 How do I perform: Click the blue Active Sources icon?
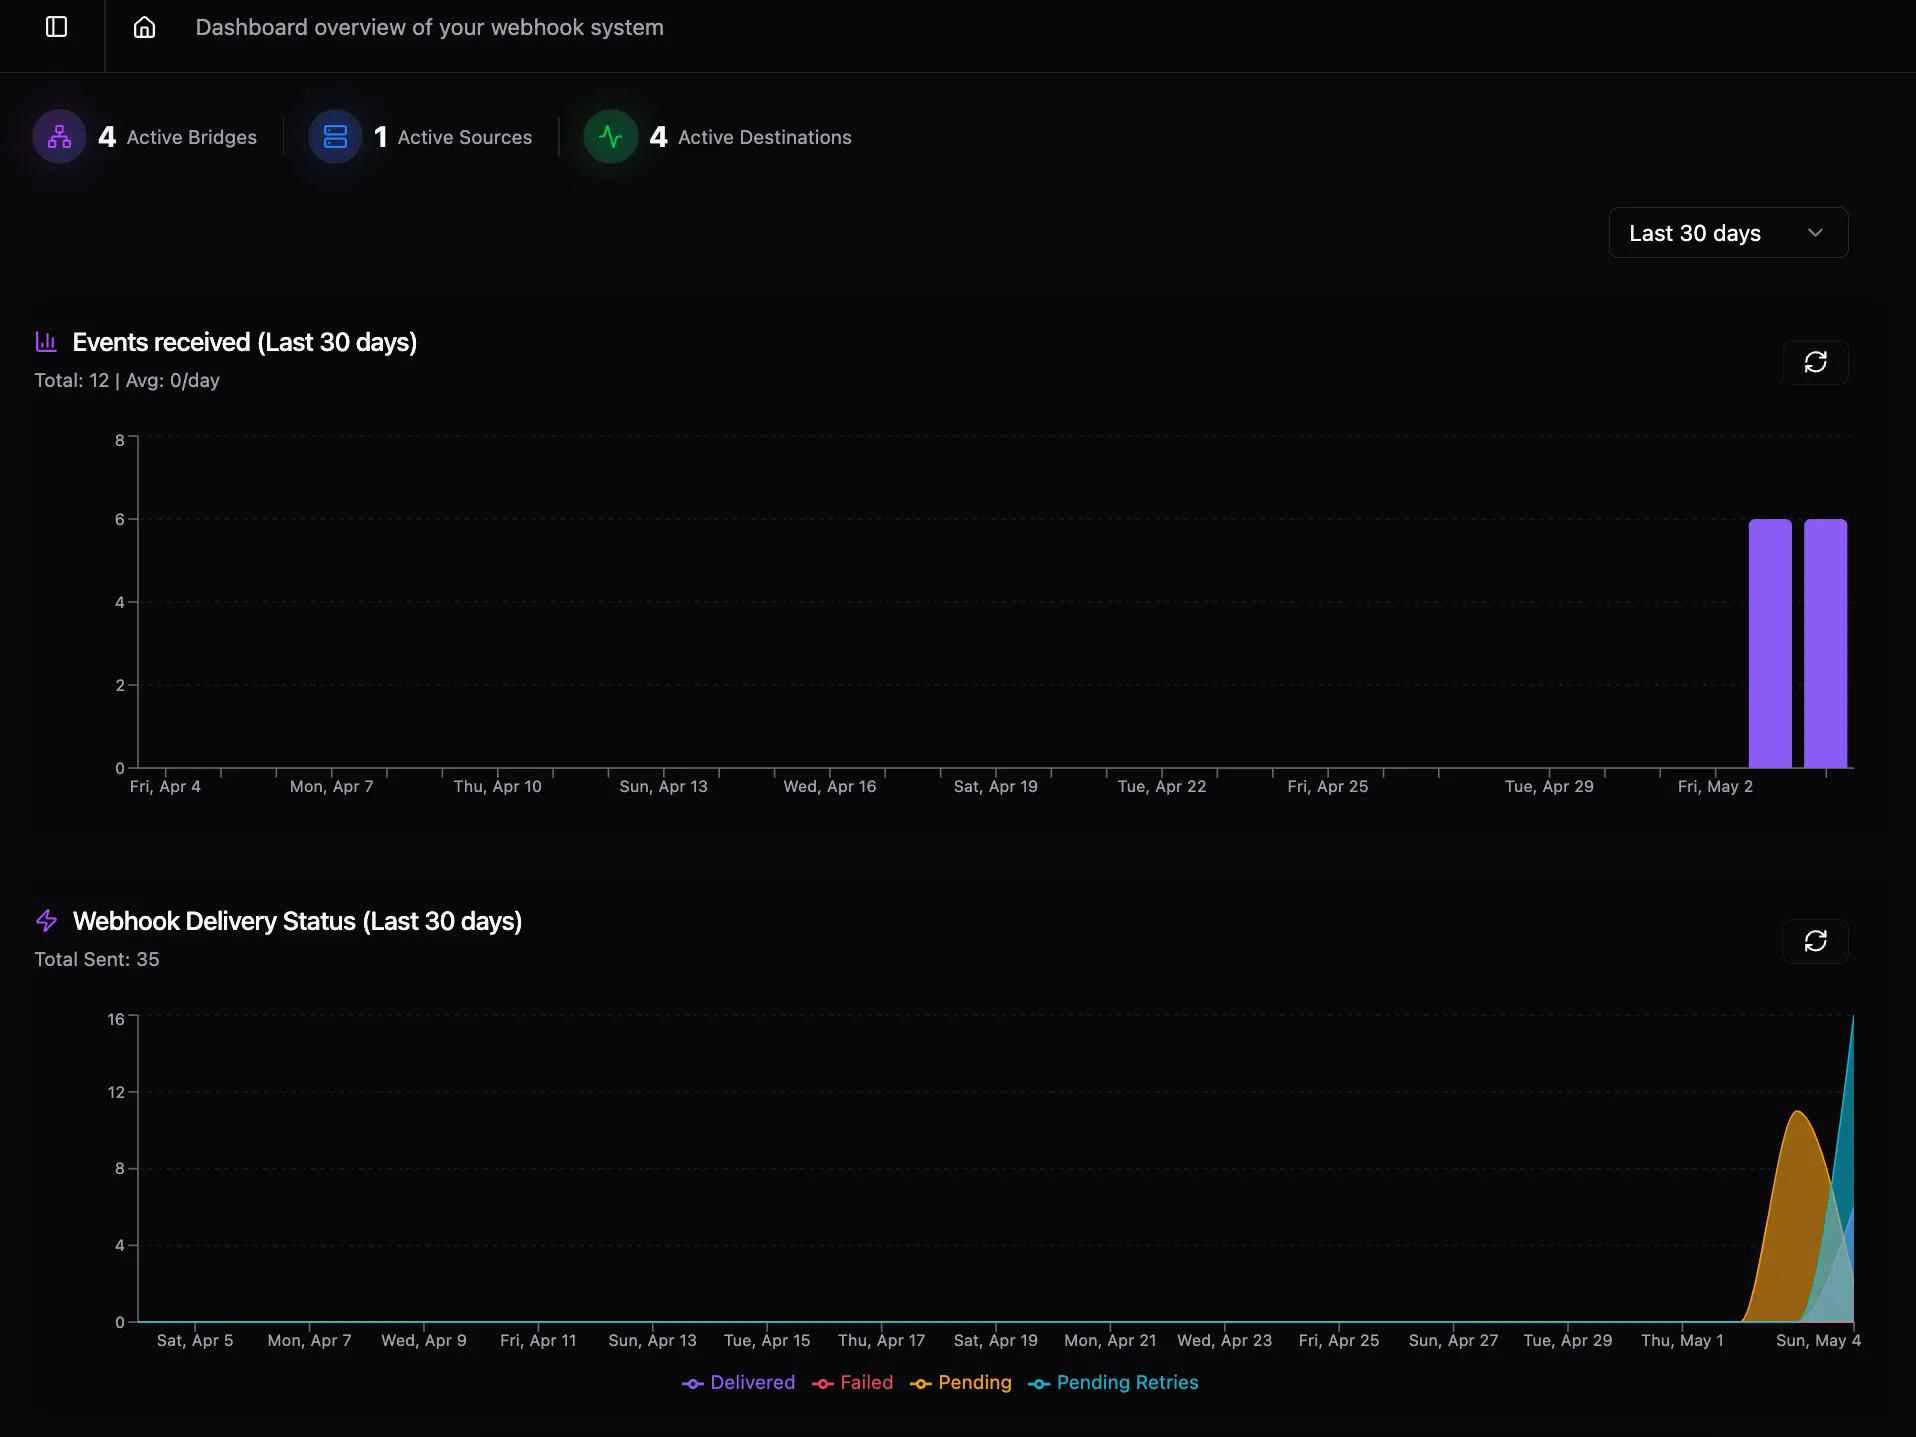(x=335, y=137)
